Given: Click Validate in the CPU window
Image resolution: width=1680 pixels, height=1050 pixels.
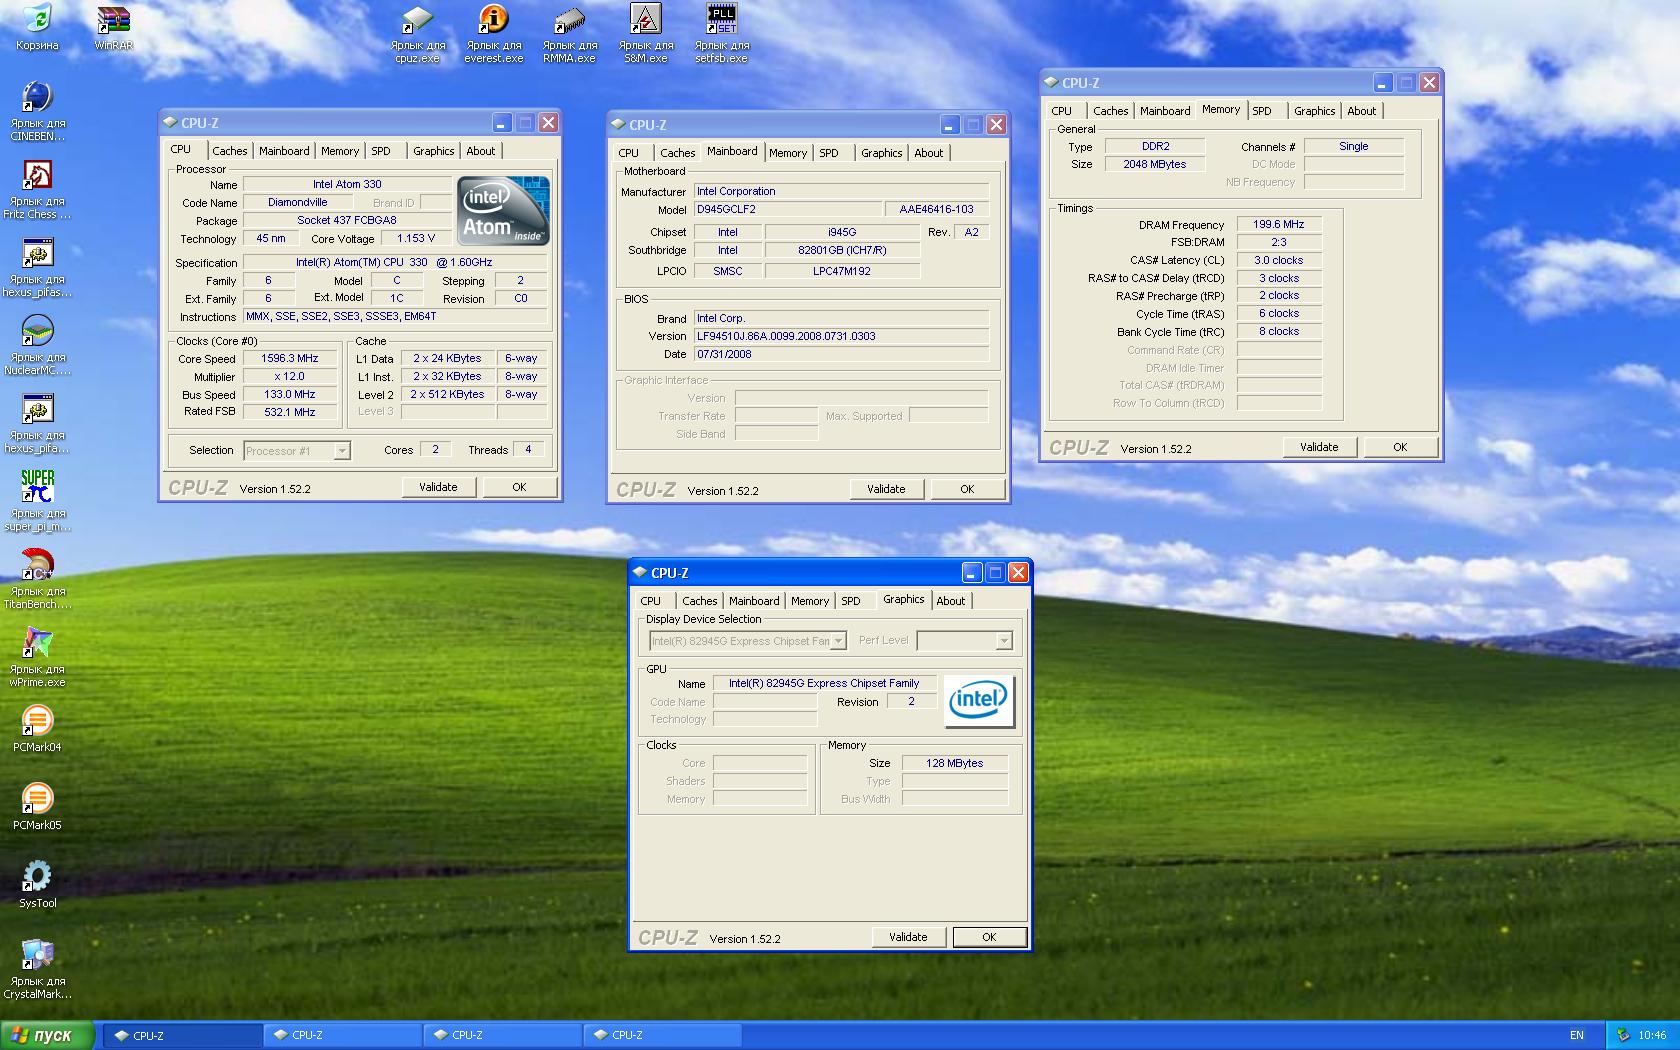Looking at the screenshot, I should [x=438, y=487].
